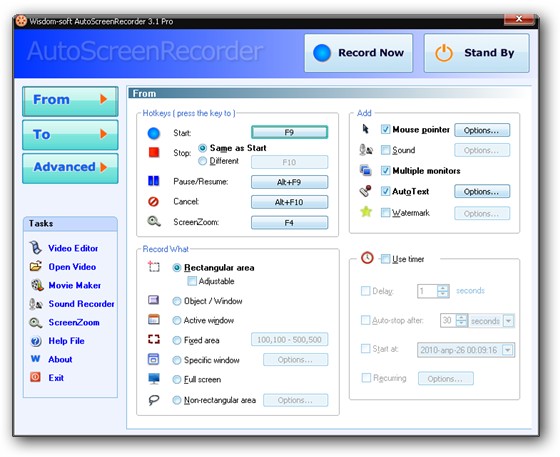Click the Open Video folder icon
560x457 pixels.
click(x=36, y=266)
